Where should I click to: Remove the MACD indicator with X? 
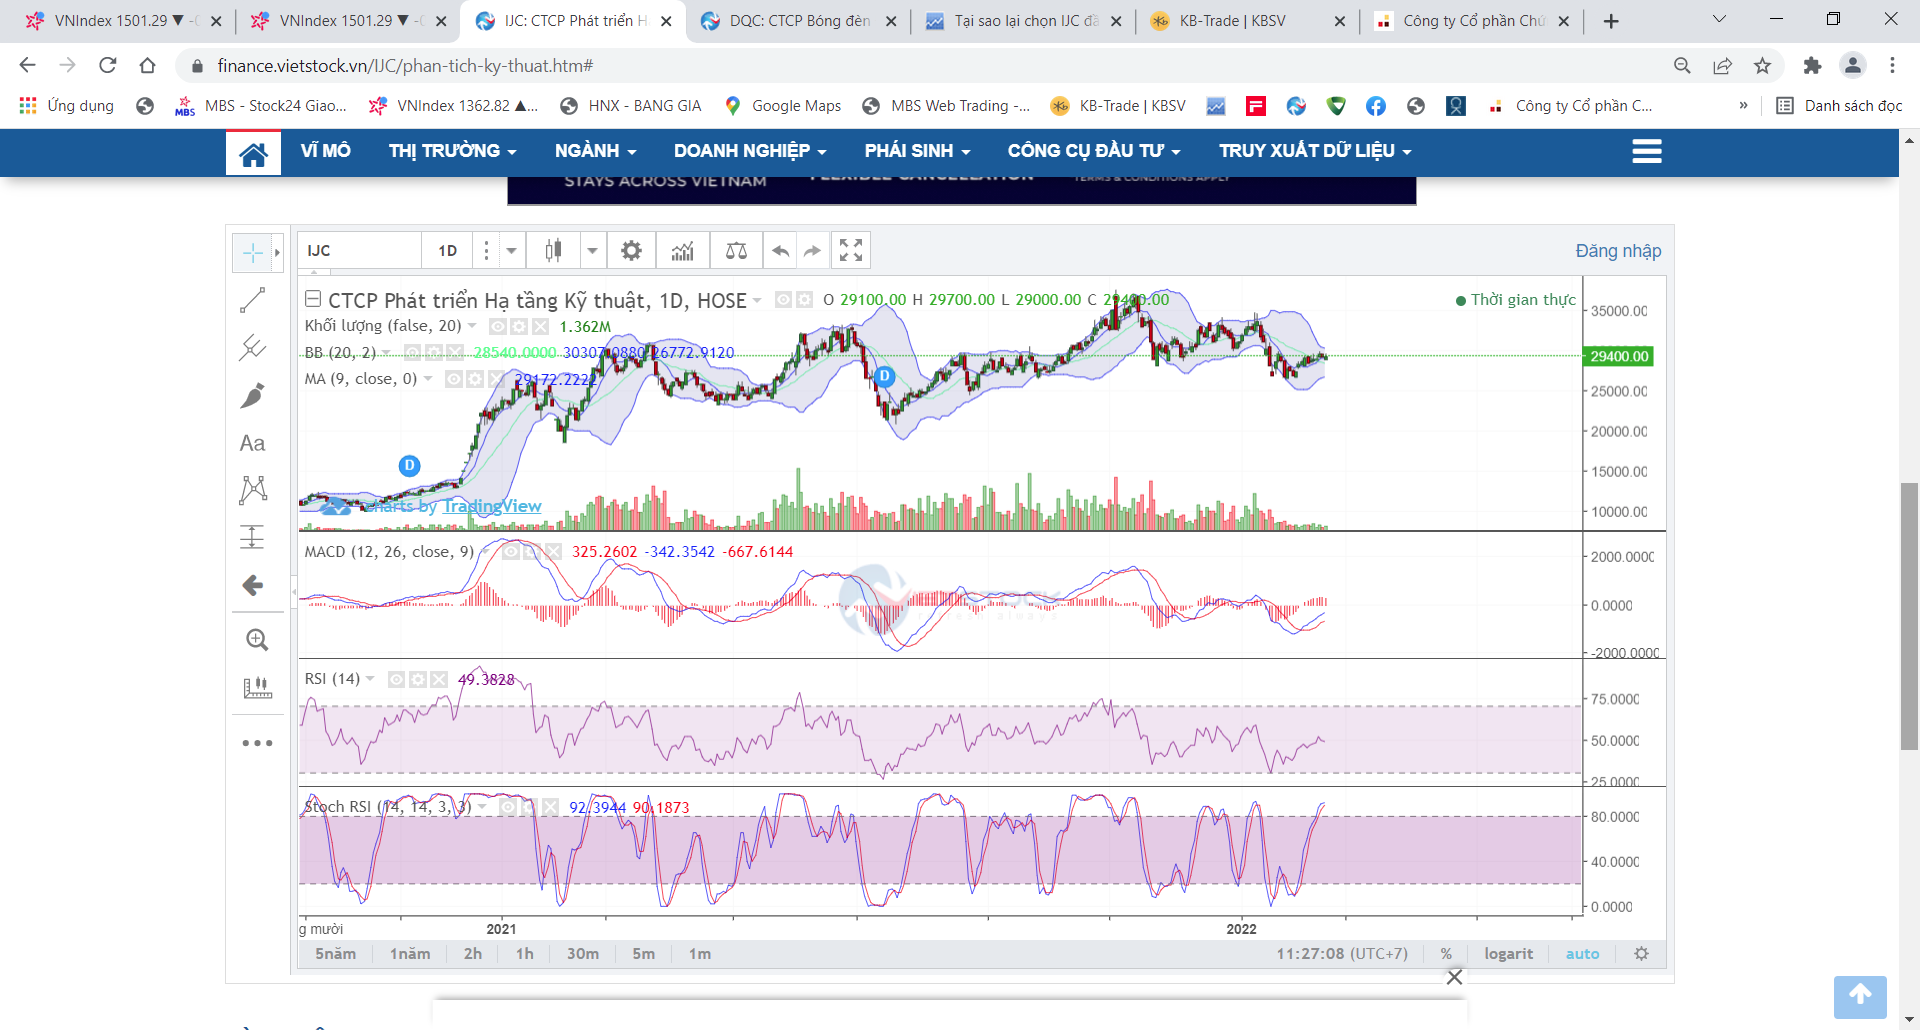[x=552, y=551]
